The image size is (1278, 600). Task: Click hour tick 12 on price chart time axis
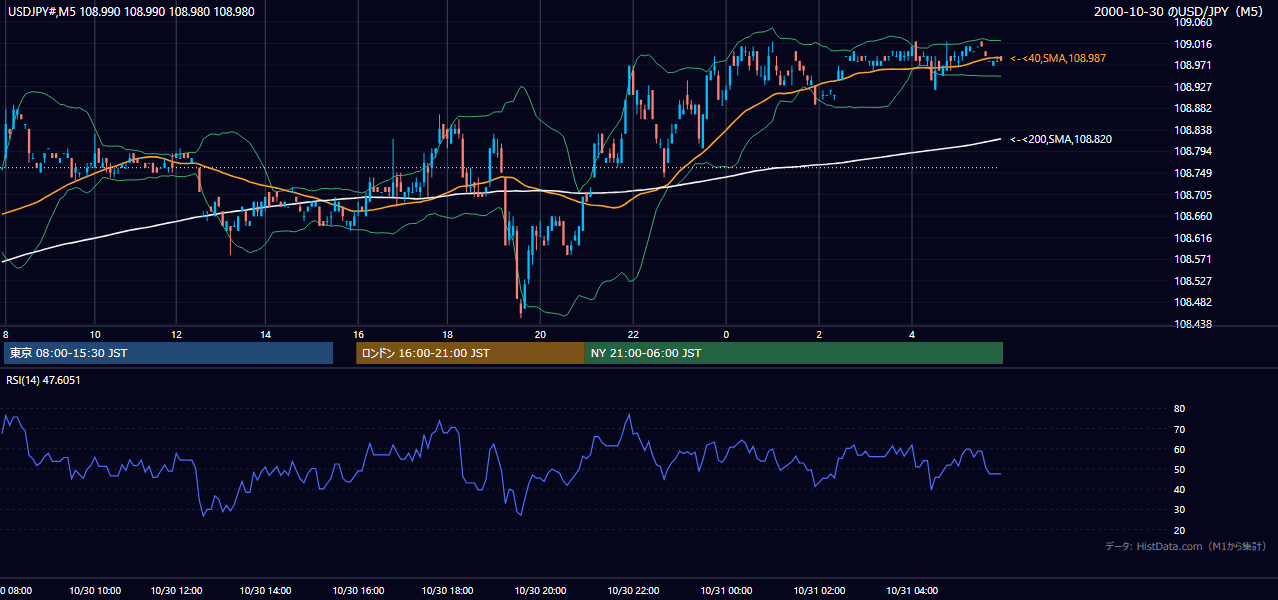tap(176, 334)
